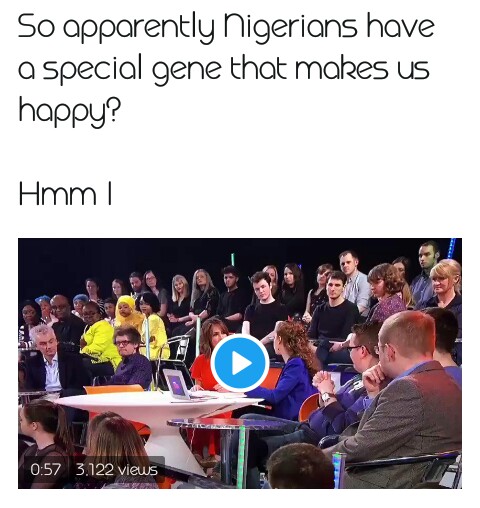Click the word "happy?" in the post
The width and height of the screenshot is (480, 508).
click(69, 109)
